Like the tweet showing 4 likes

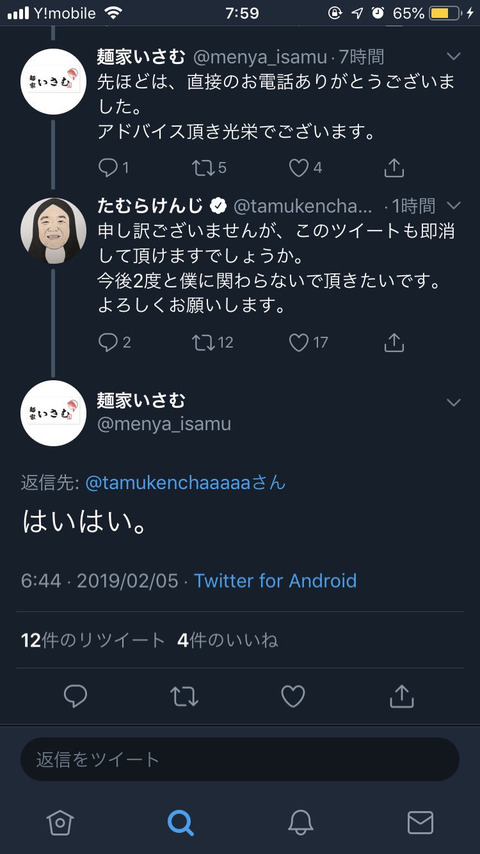point(298,168)
